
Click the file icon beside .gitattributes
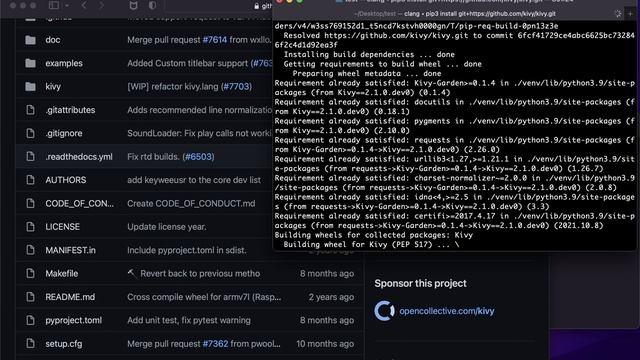click(x=31, y=110)
